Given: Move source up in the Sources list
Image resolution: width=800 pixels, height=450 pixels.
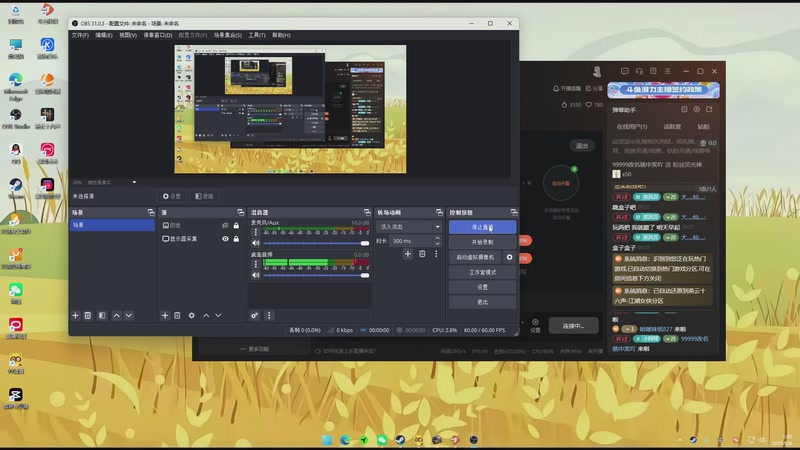Looking at the screenshot, I should pyautogui.click(x=206, y=316).
